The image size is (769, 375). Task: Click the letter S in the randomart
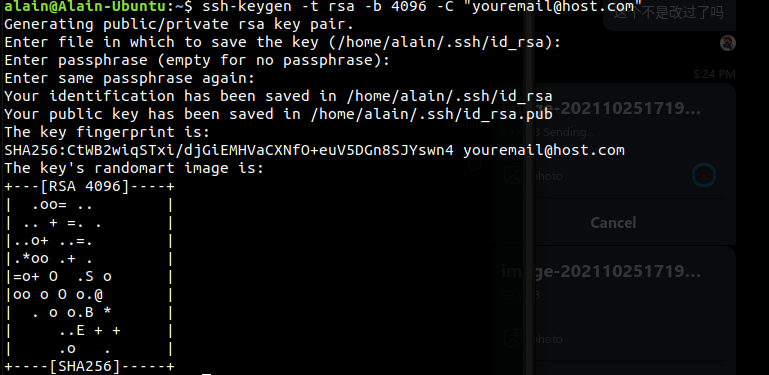(x=89, y=276)
